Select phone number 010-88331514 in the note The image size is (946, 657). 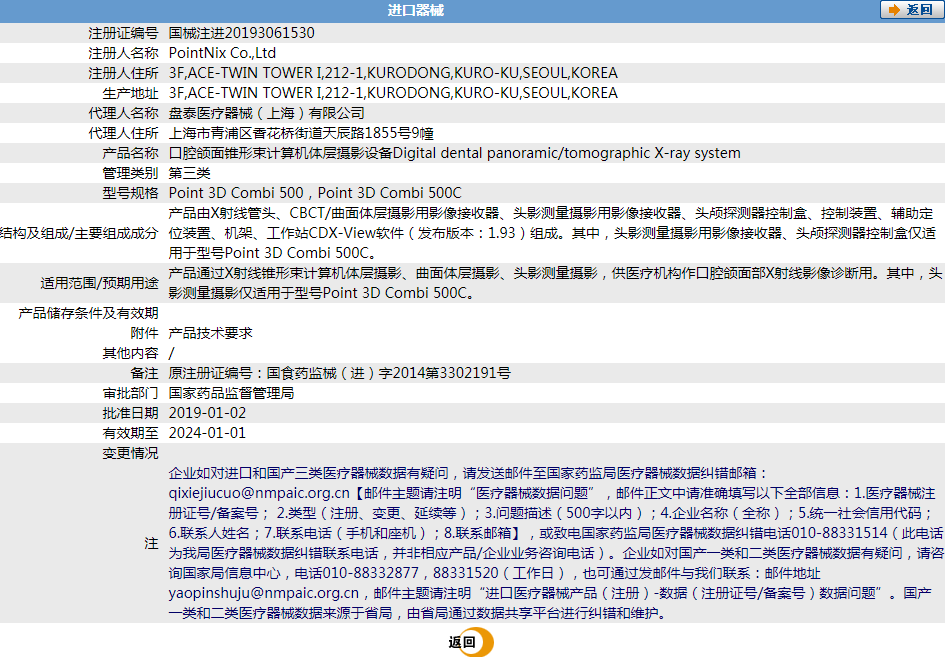(x=839, y=533)
